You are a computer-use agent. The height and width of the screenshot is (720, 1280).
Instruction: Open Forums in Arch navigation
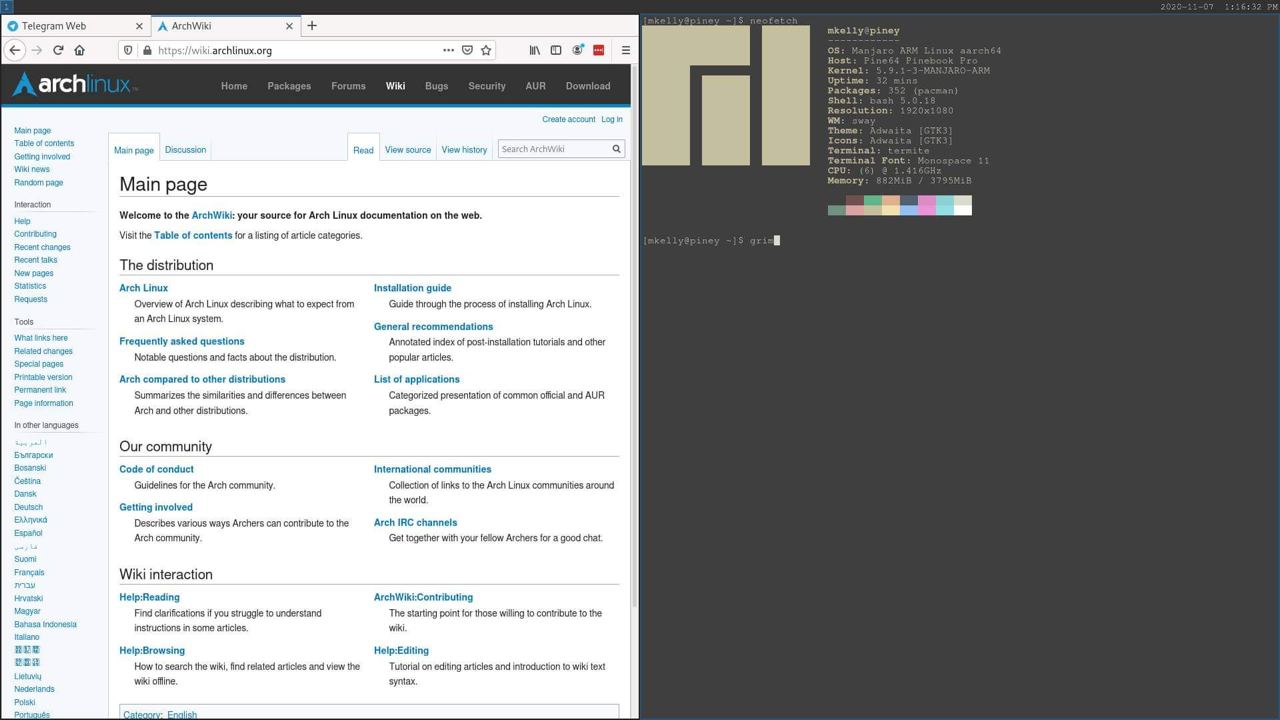click(348, 86)
